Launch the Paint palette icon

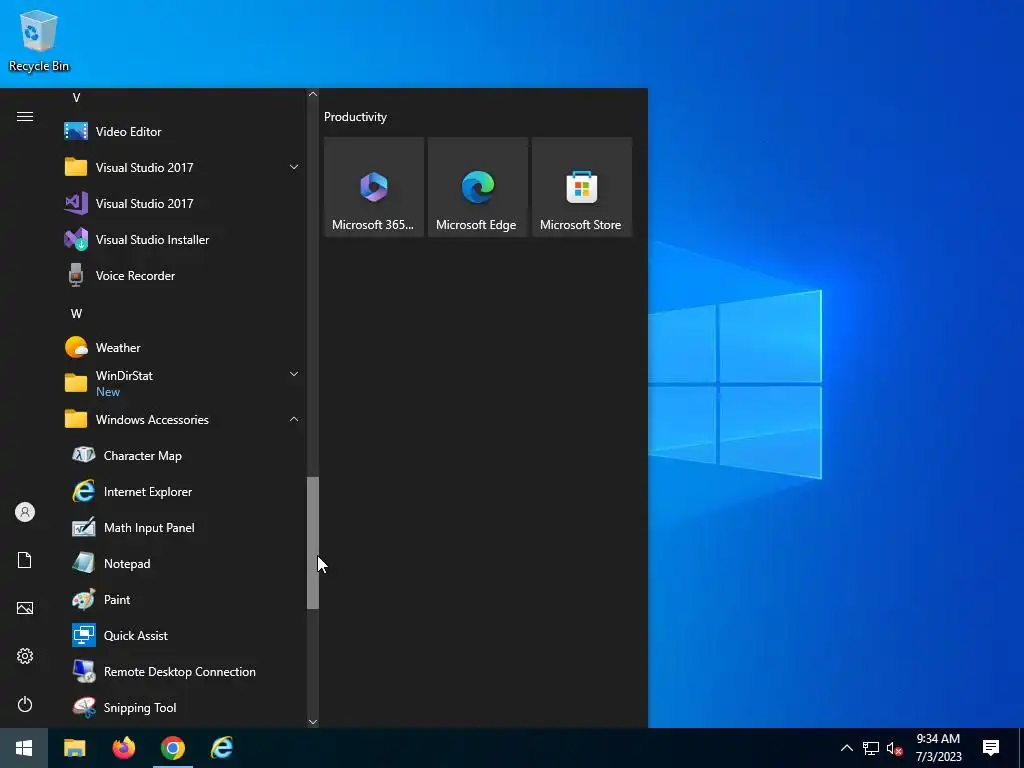(84, 599)
